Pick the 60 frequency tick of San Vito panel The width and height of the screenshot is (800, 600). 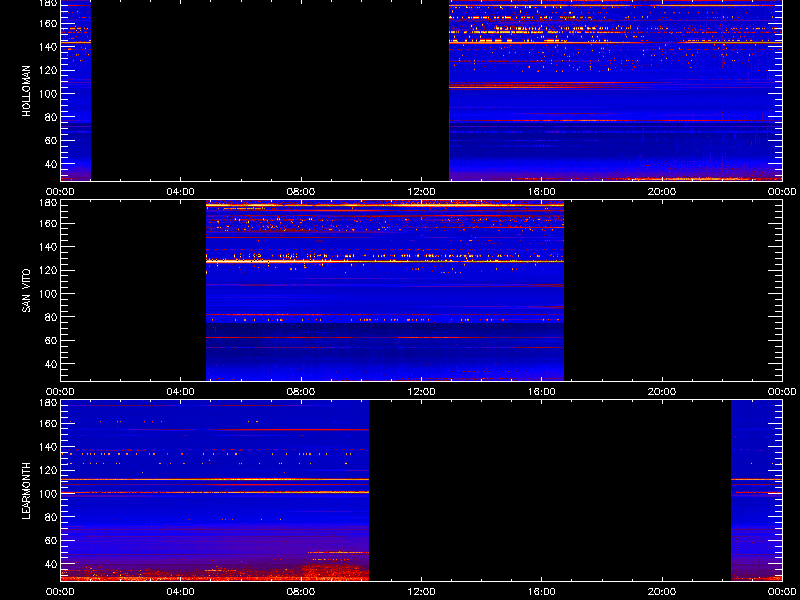coord(52,340)
